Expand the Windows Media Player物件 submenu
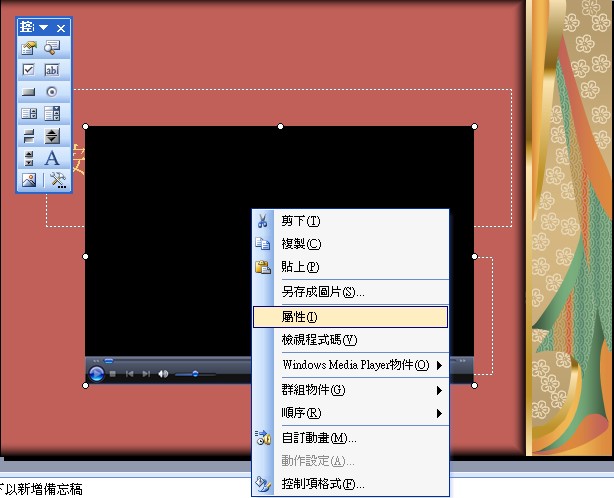 pyautogui.click(x=349, y=365)
